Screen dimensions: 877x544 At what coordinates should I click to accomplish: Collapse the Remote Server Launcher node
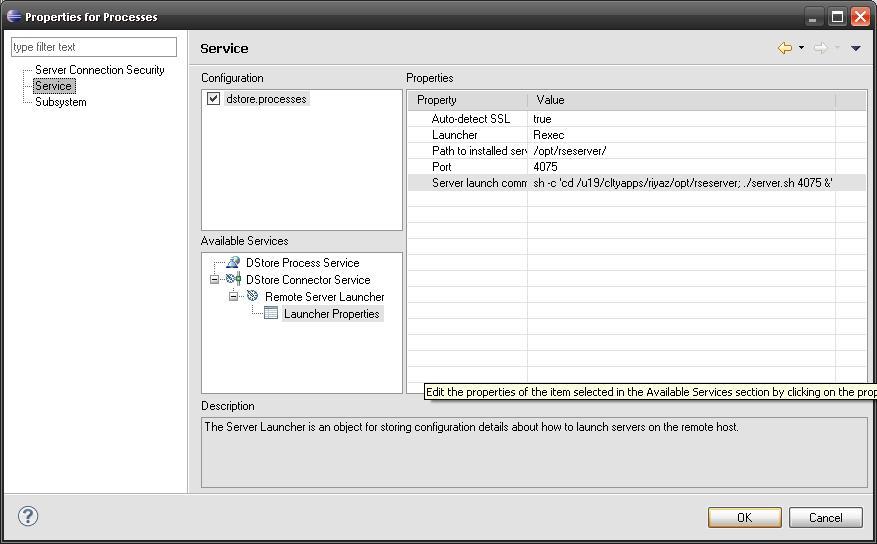click(x=233, y=297)
